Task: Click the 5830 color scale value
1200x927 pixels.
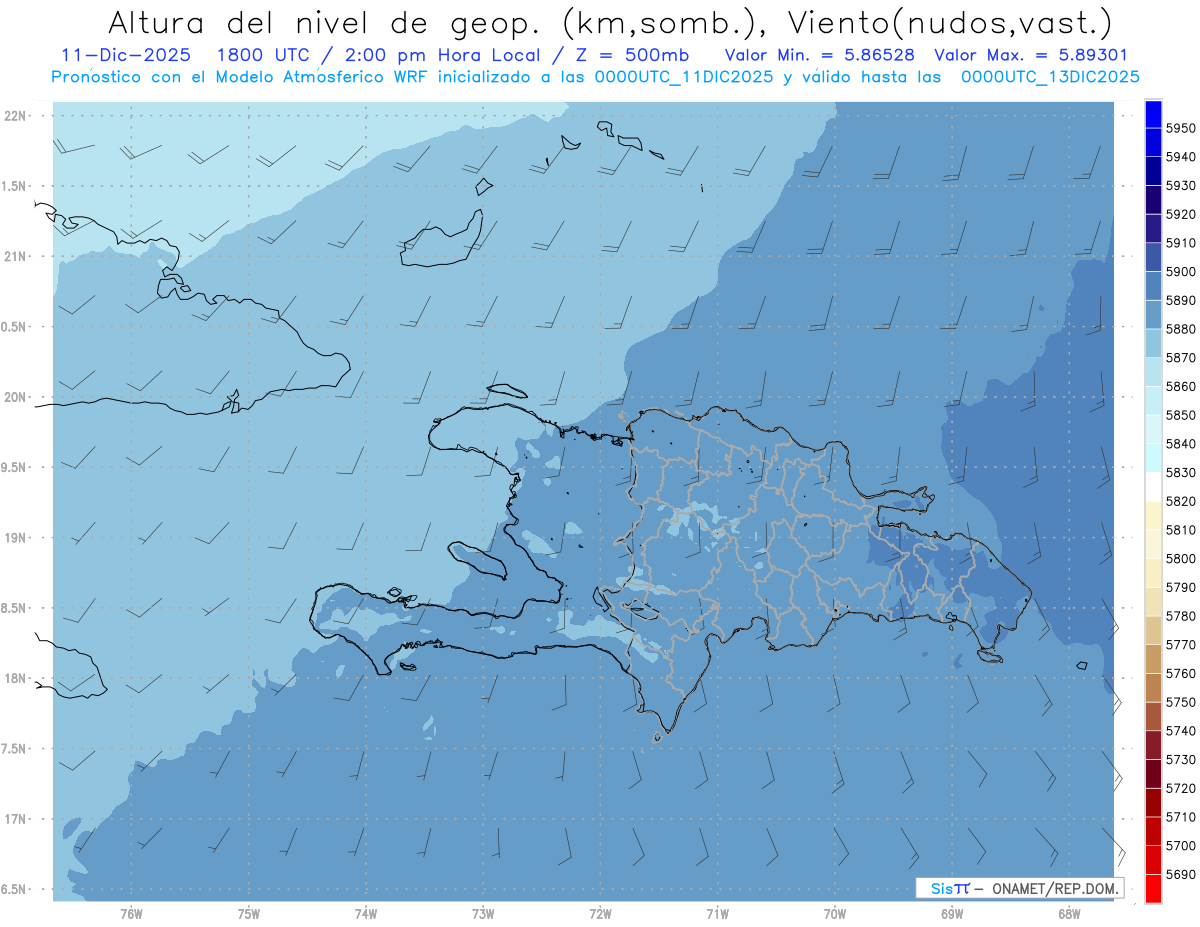Action: coord(1181,473)
